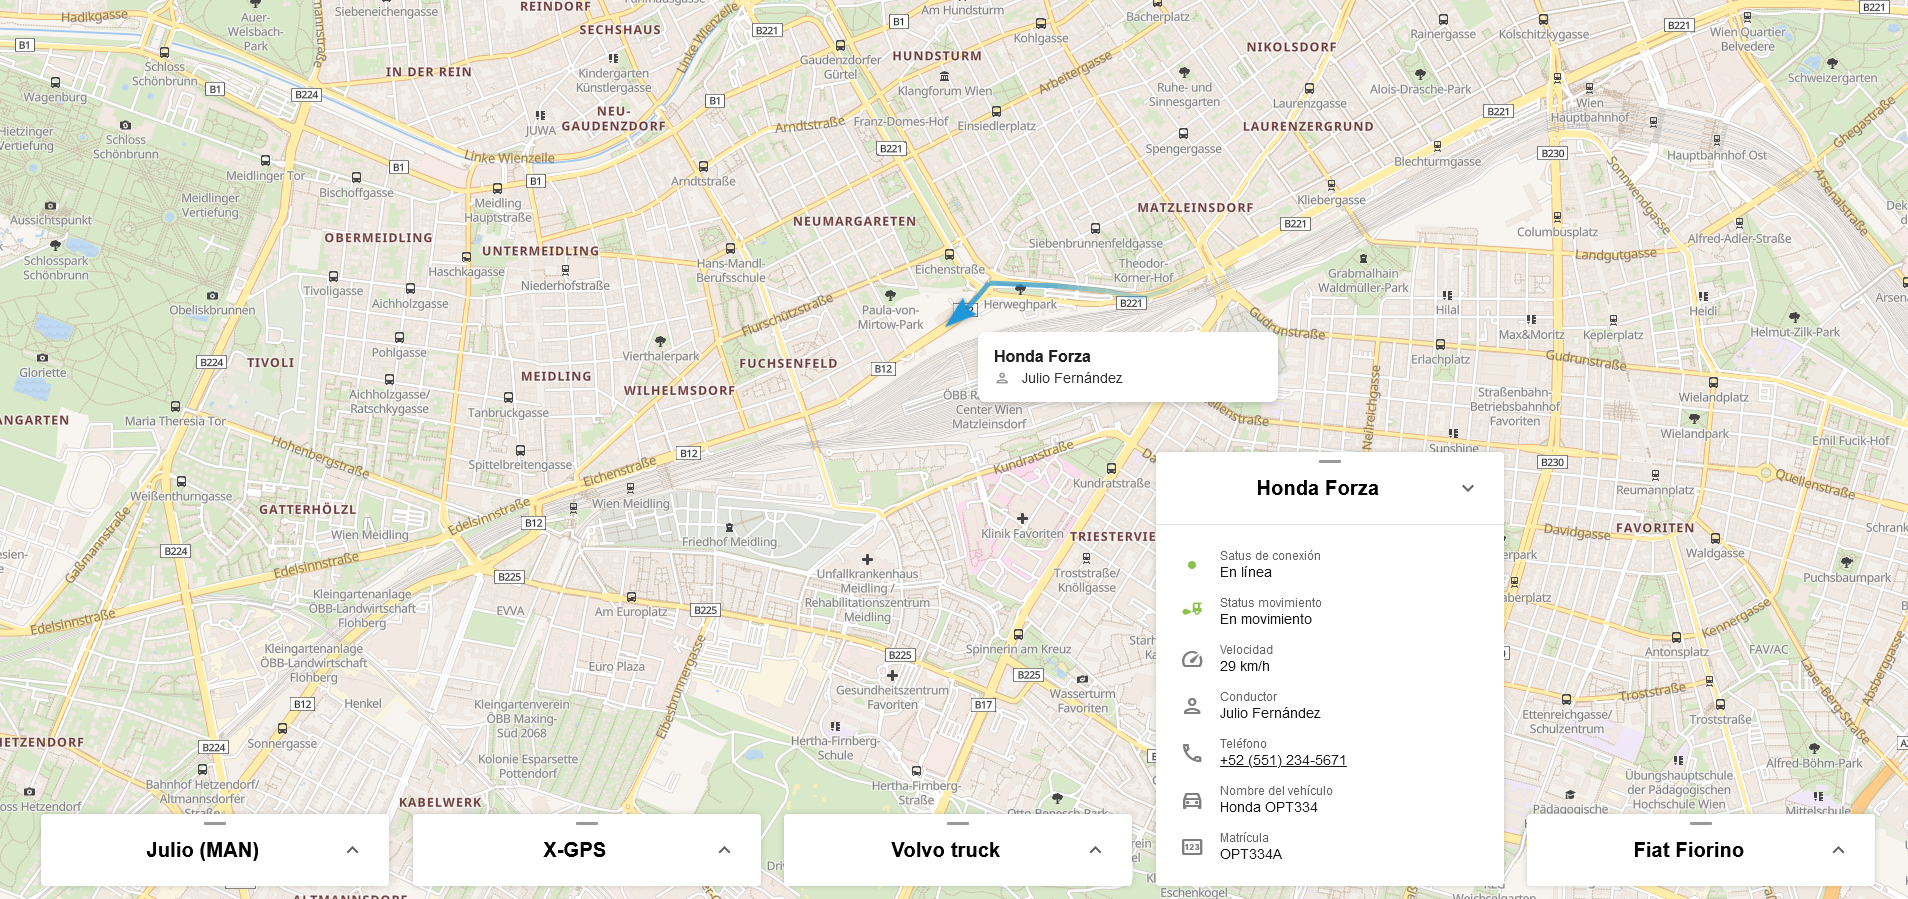This screenshot has height=899, width=1908.
Task: Click the Honda Forza map tooltip title
Action: [1042, 356]
